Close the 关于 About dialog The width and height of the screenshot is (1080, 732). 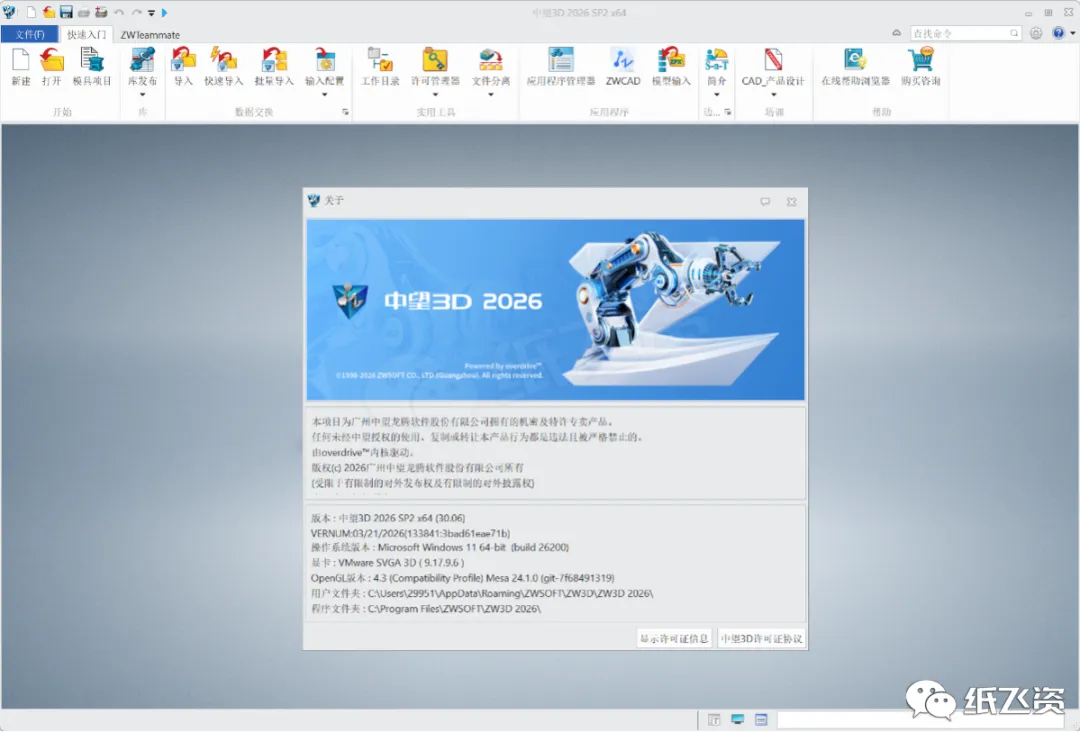coord(791,201)
